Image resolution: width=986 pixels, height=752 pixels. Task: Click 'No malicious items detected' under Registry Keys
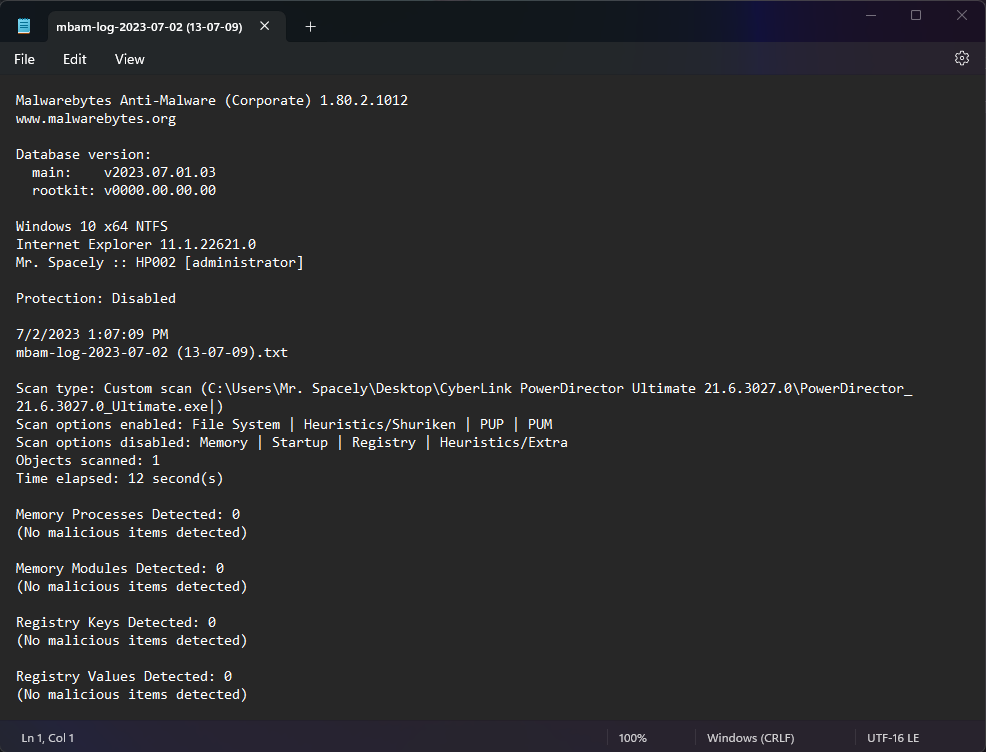click(x=131, y=641)
